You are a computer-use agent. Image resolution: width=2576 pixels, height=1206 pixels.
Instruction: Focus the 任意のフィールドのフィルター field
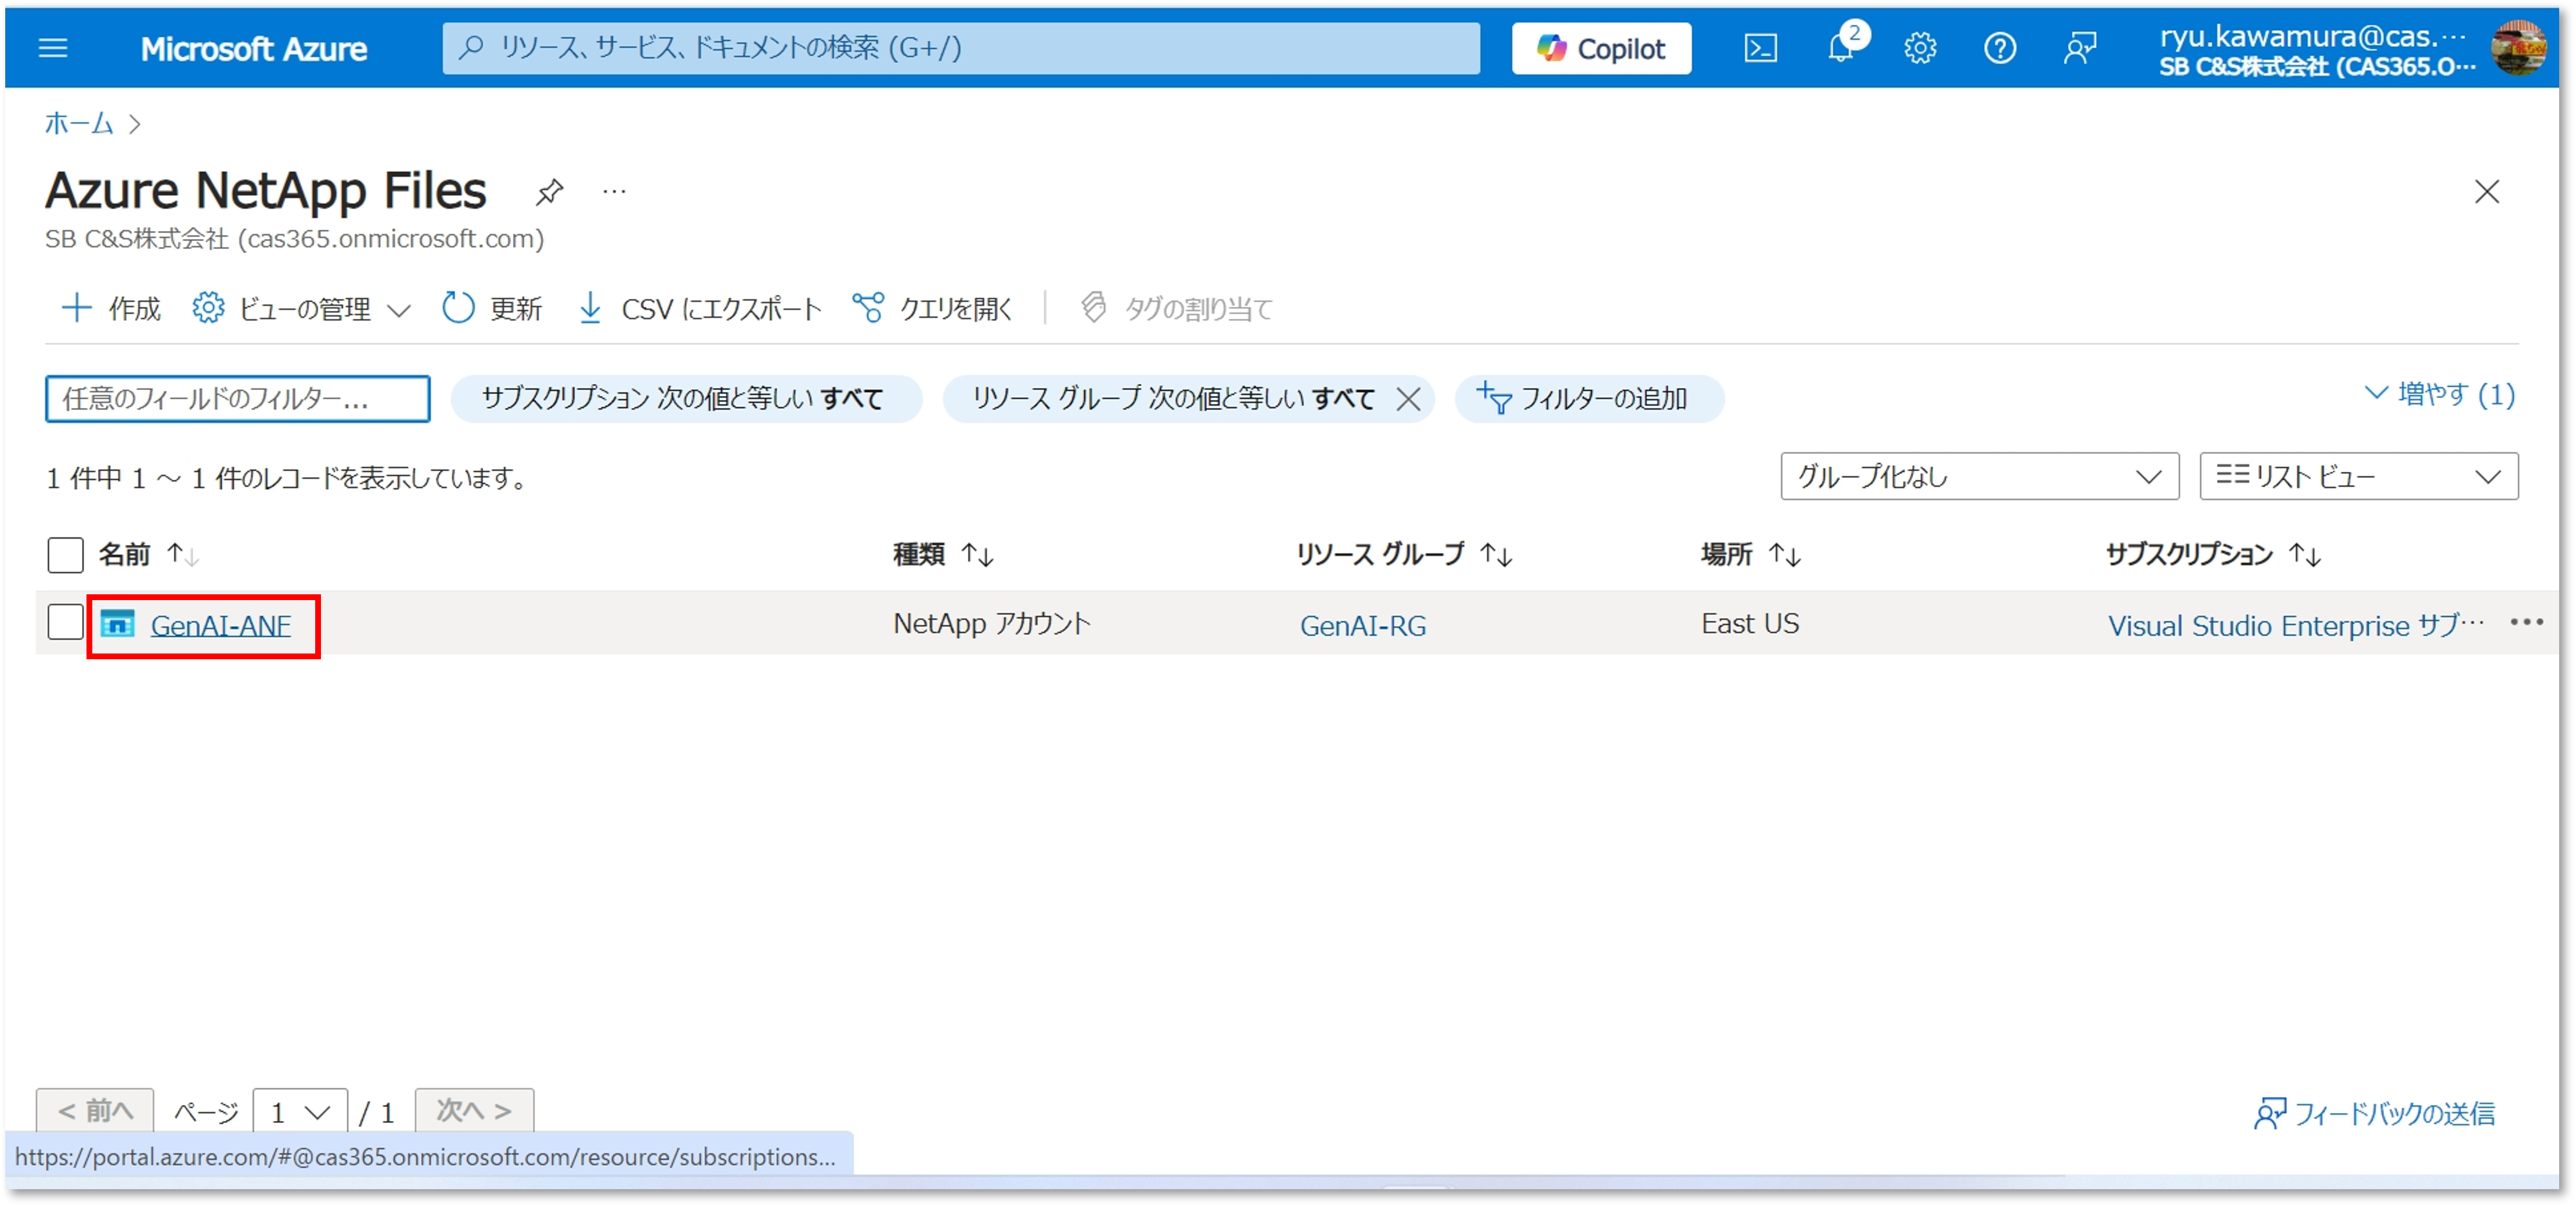tap(238, 399)
